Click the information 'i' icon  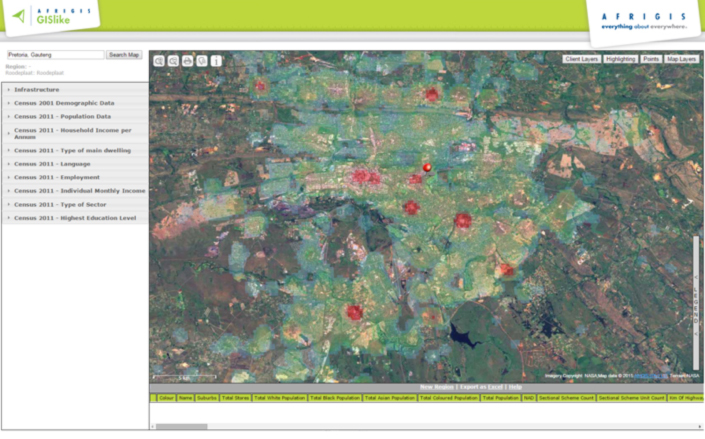pyautogui.click(x=216, y=61)
